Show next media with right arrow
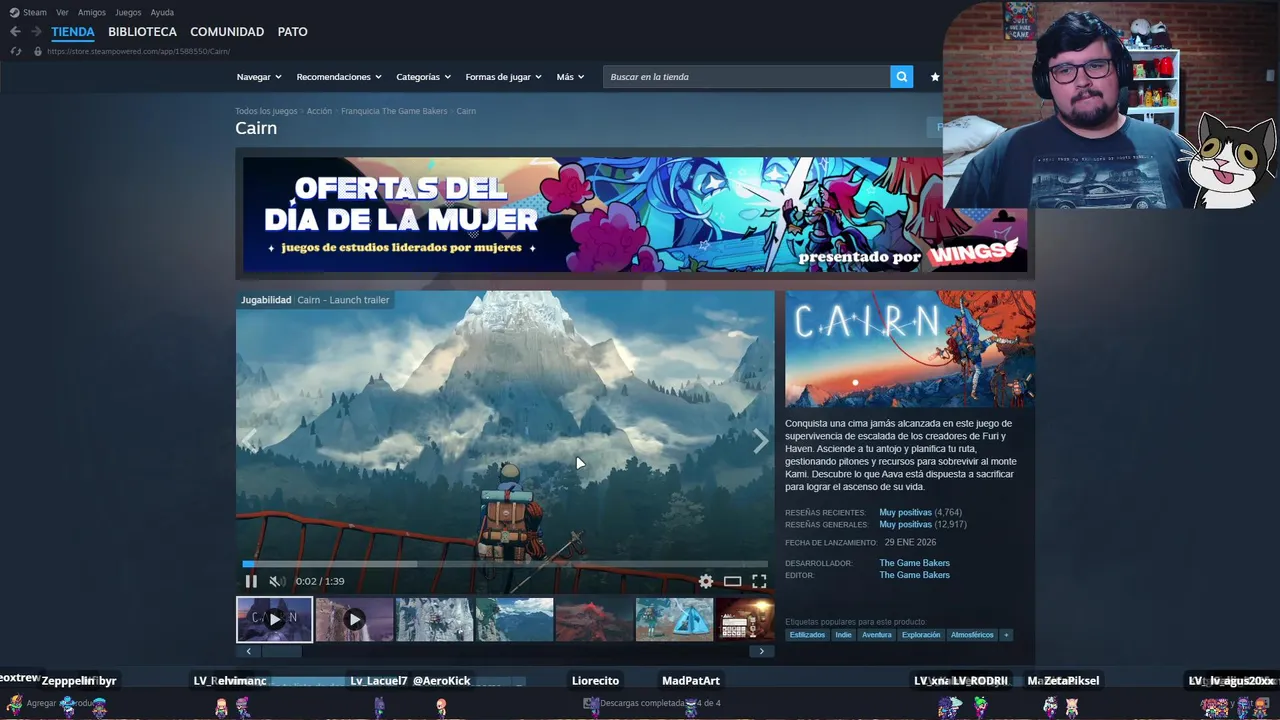1280x720 pixels. coord(761,441)
